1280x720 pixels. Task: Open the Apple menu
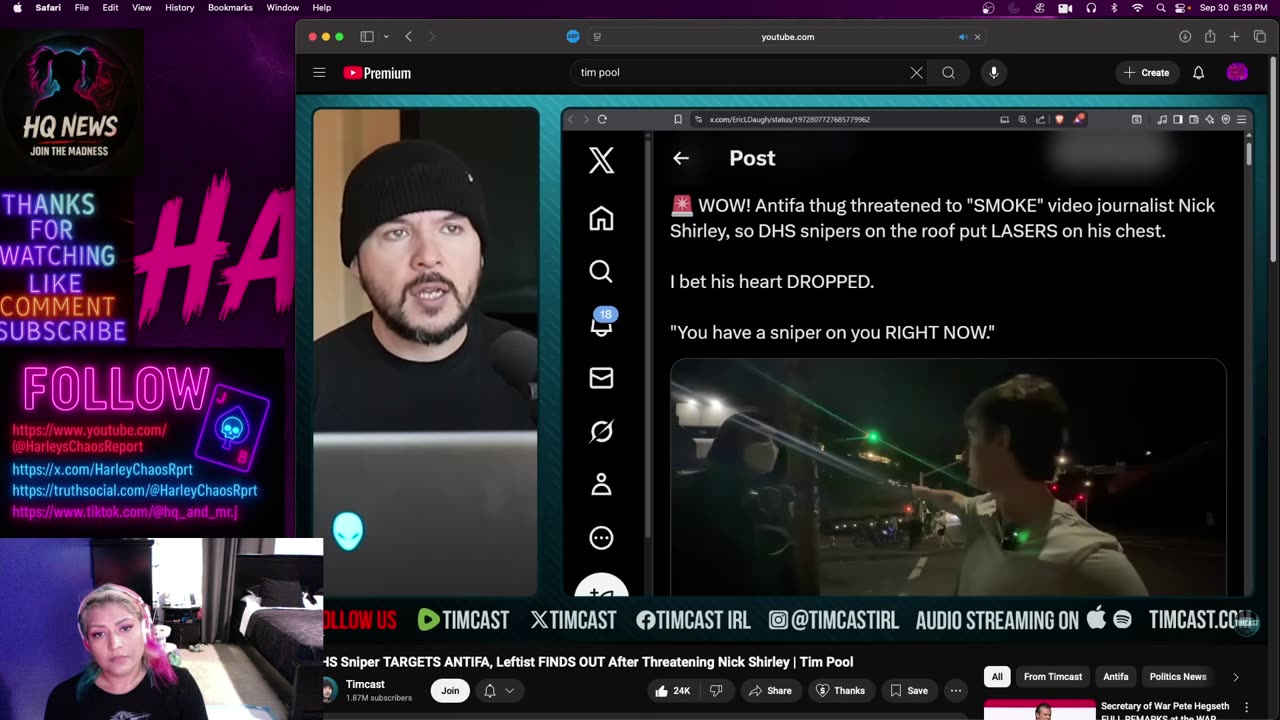[x=17, y=8]
